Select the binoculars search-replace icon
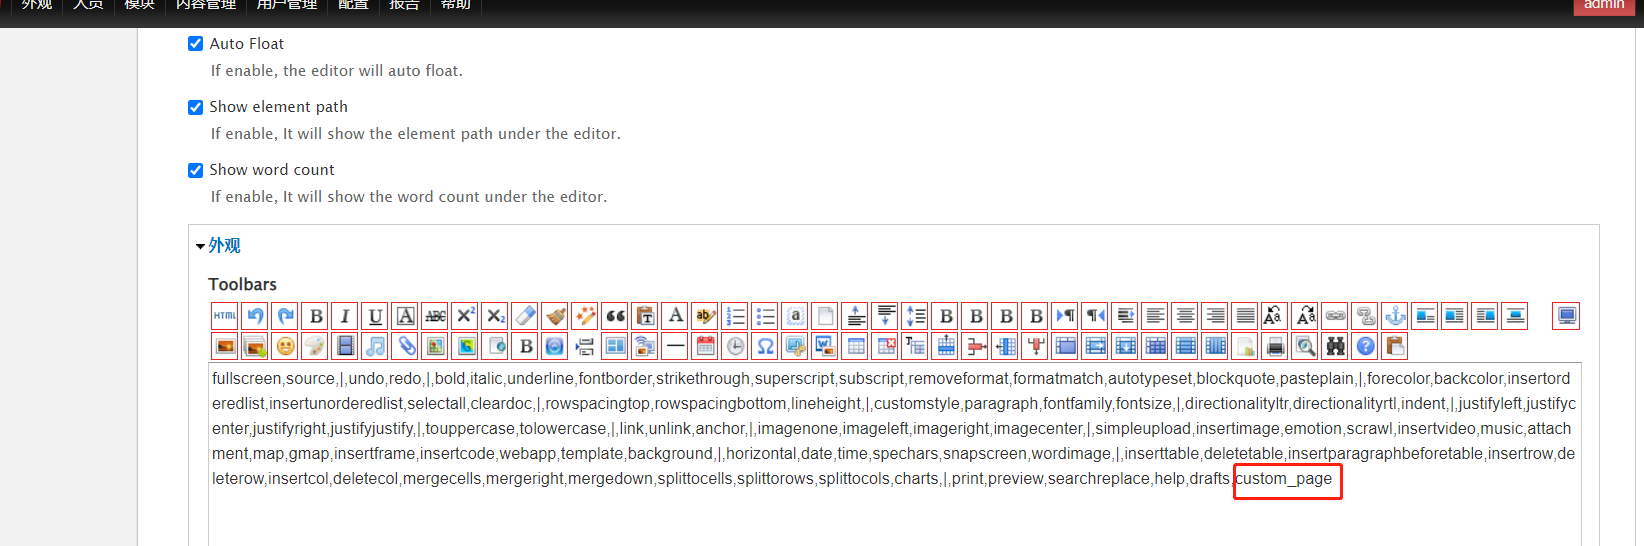Screen dimensions: 1644x546 tap(1335, 346)
